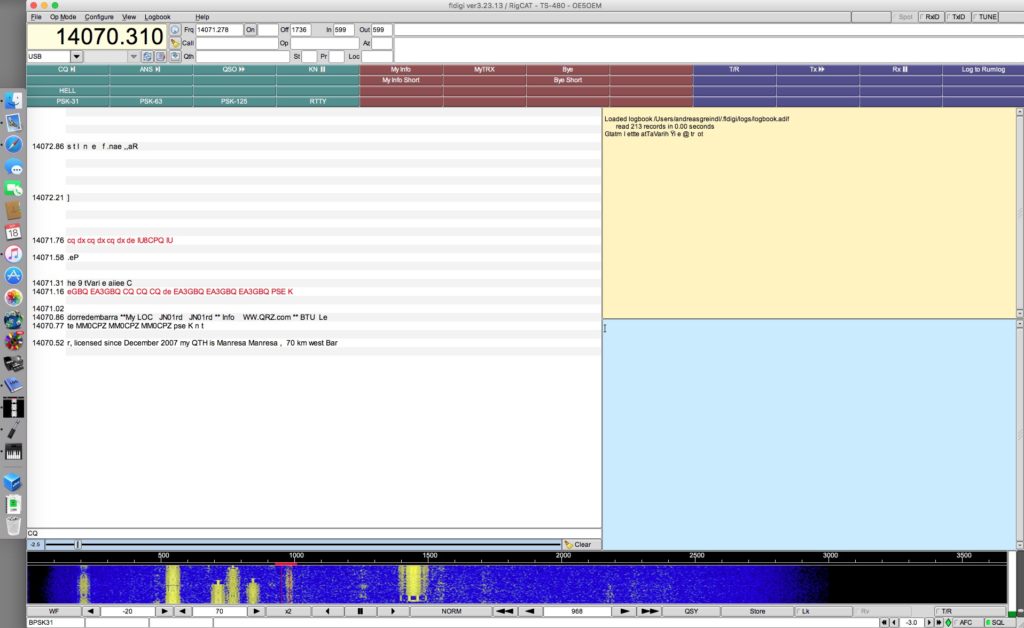Click the single right arrow after the 968 field

point(624,612)
